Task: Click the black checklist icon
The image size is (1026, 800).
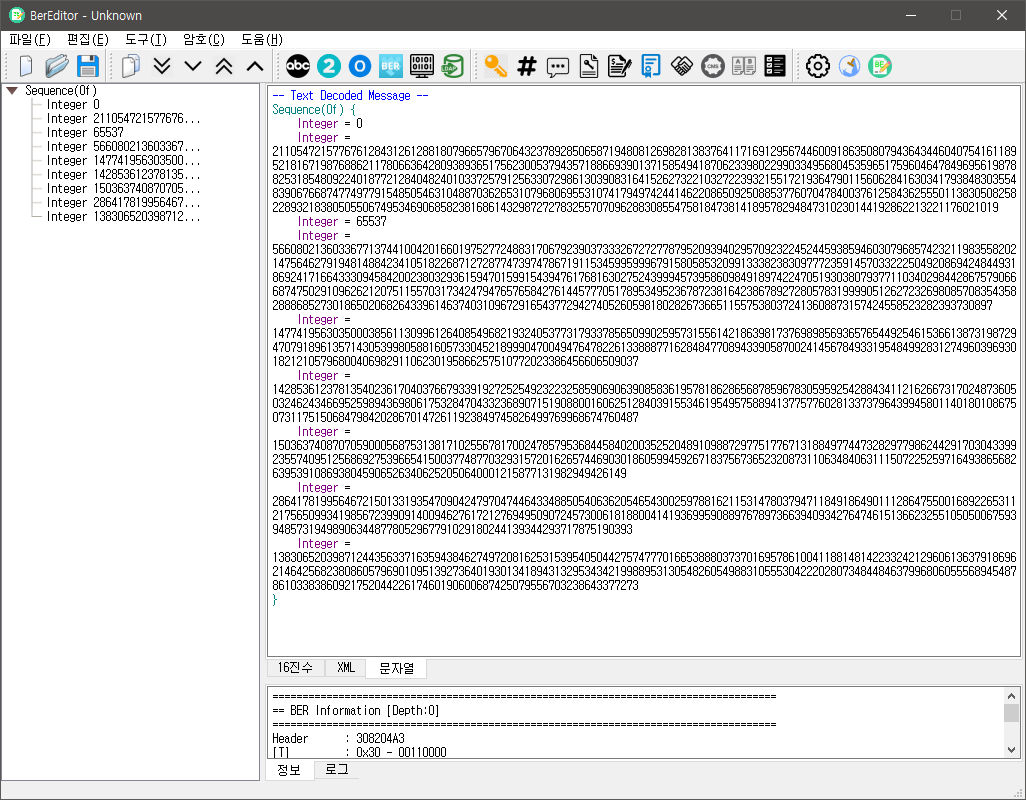Action: tap(775, 66)
